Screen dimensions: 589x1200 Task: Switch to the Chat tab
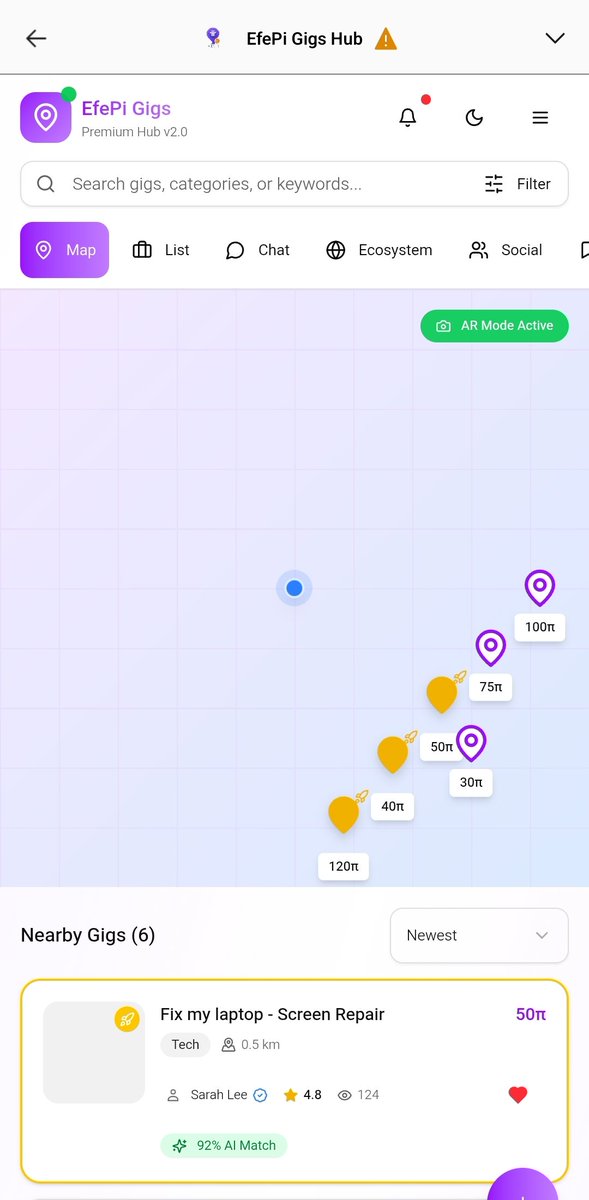pyautogui.click(x=257, y=250)
